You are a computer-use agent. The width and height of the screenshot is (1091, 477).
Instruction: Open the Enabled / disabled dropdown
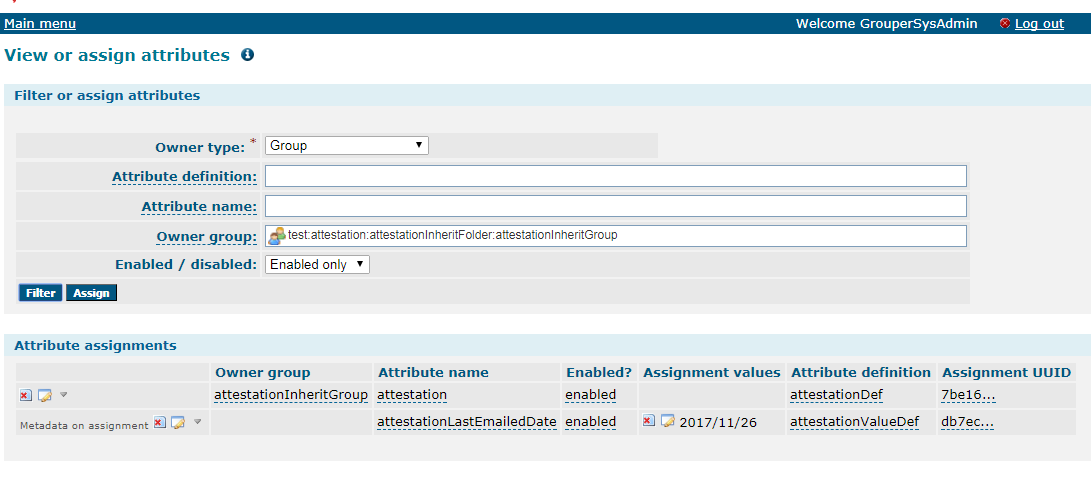pyautogui.click(x=317, y=264)
